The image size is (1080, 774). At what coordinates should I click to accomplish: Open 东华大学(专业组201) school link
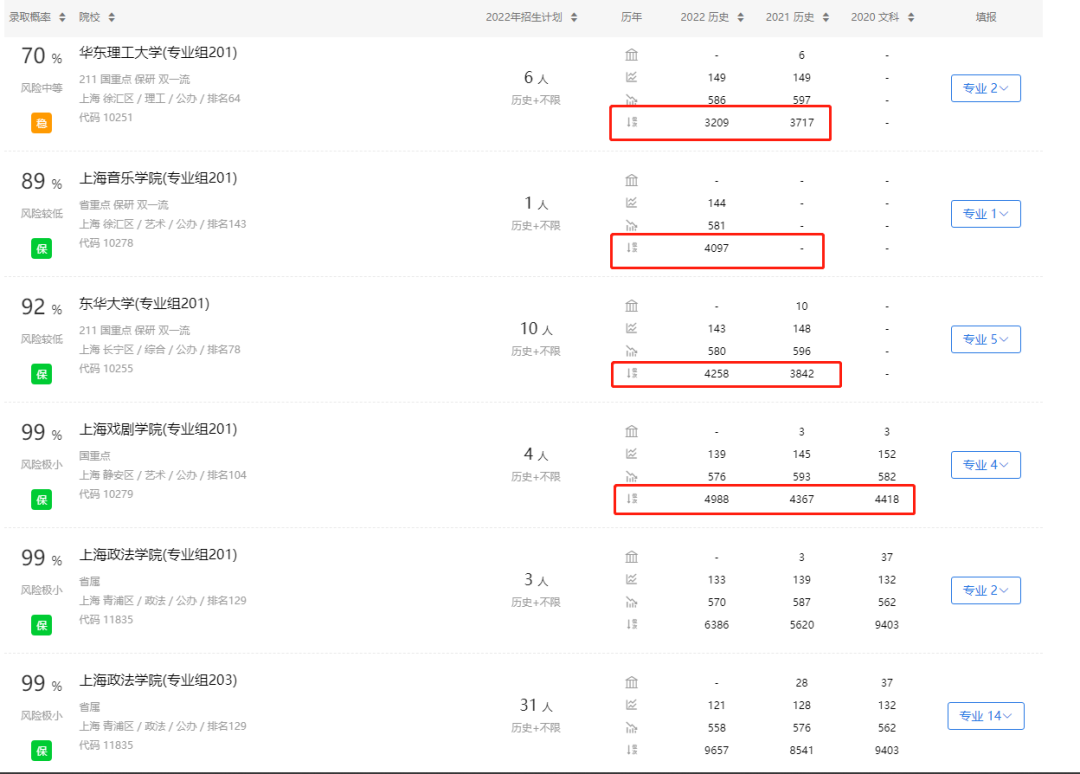[x=144, y=303]
